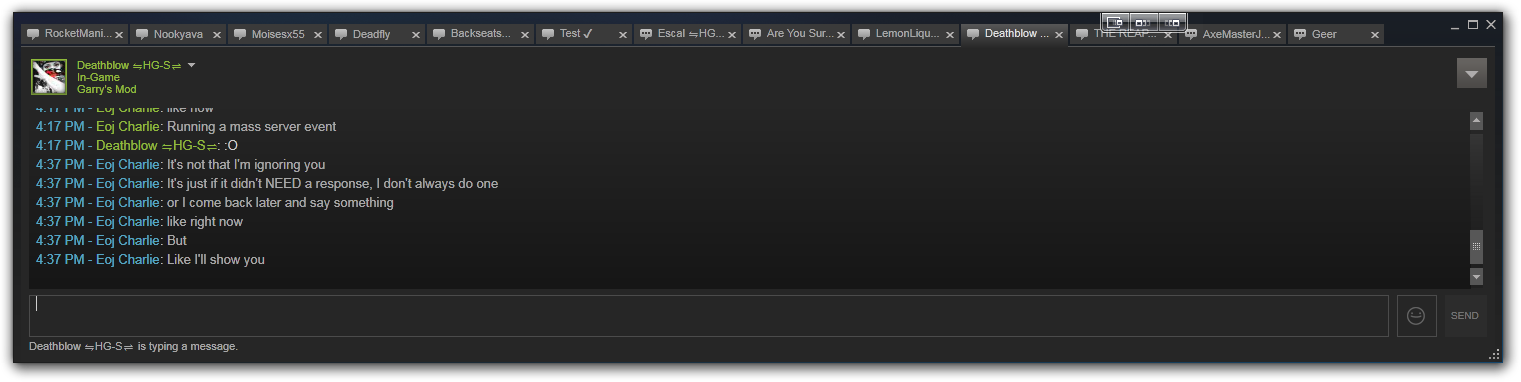The image size is (1521, 382).
Task: Close the RocketMani... chat tab
Action: [119, 34]
